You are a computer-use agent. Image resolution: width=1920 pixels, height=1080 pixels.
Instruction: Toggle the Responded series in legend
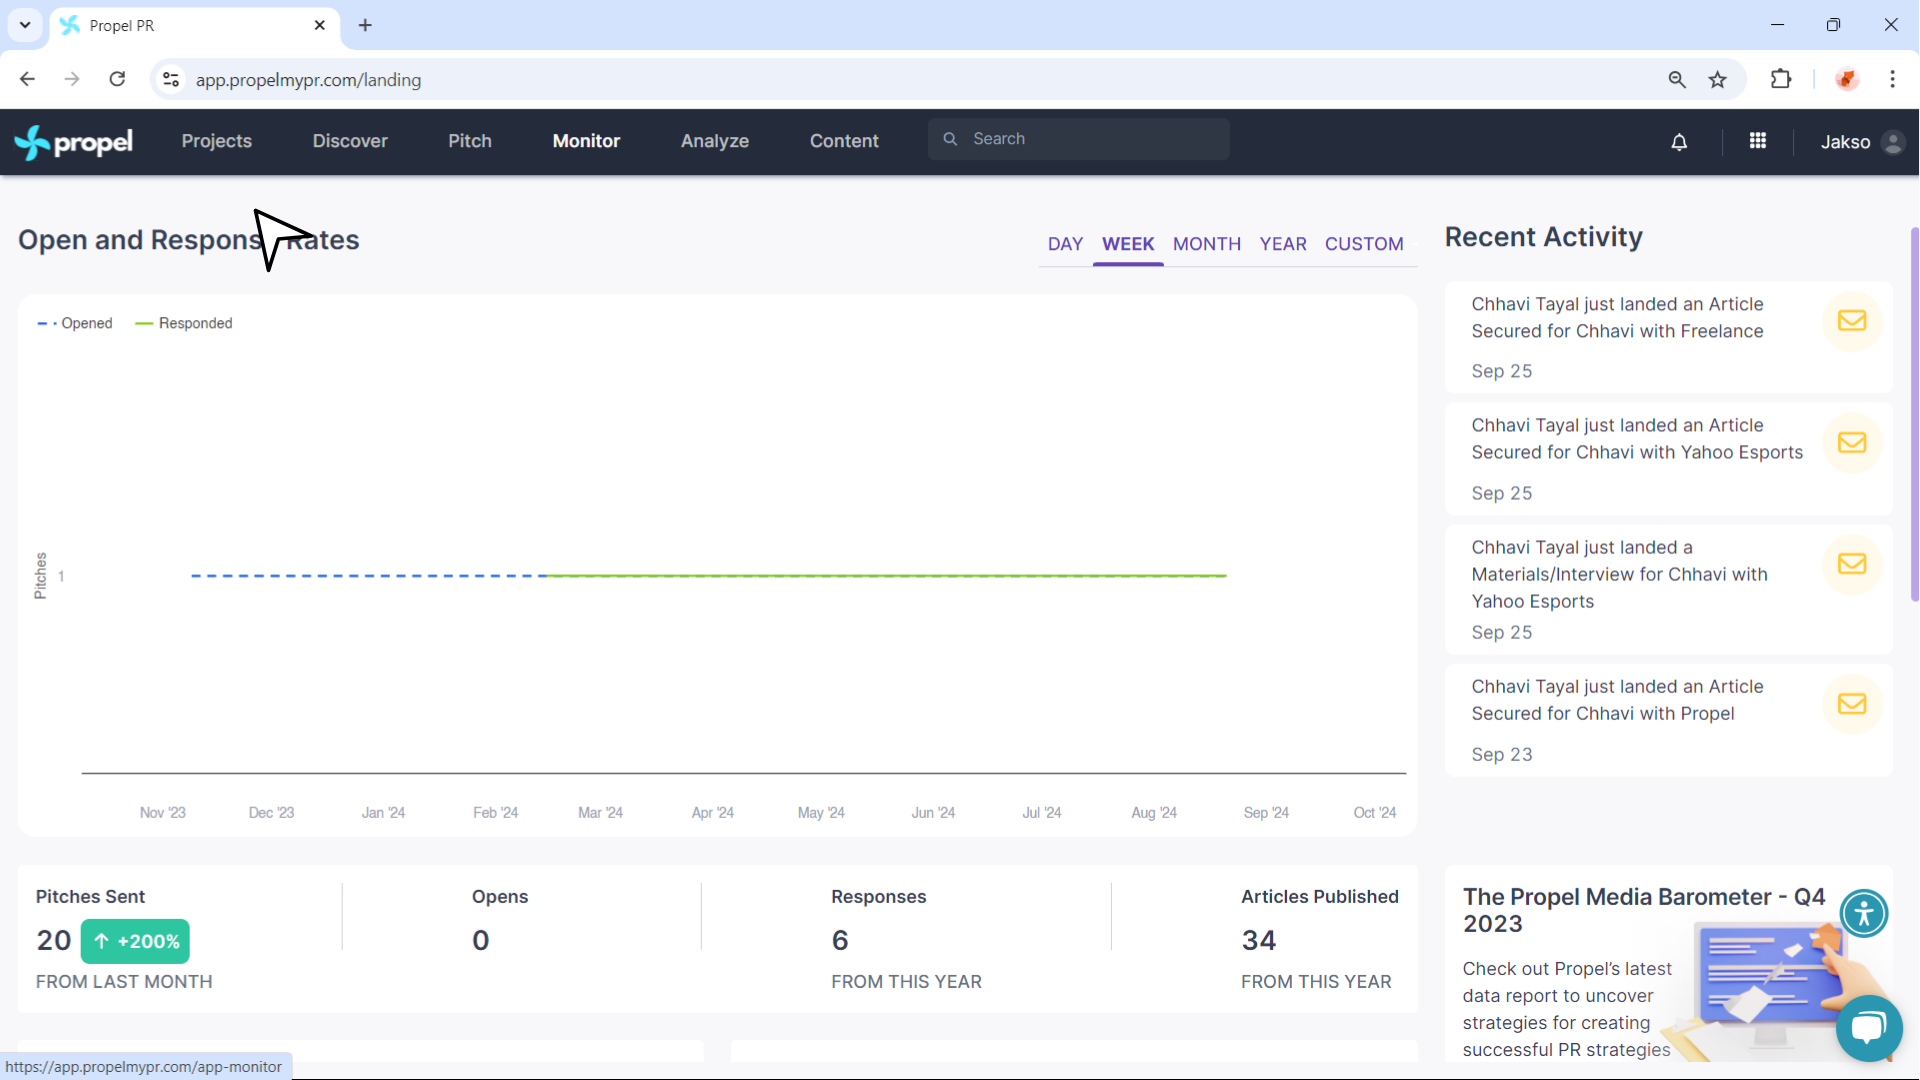point(184,323)
